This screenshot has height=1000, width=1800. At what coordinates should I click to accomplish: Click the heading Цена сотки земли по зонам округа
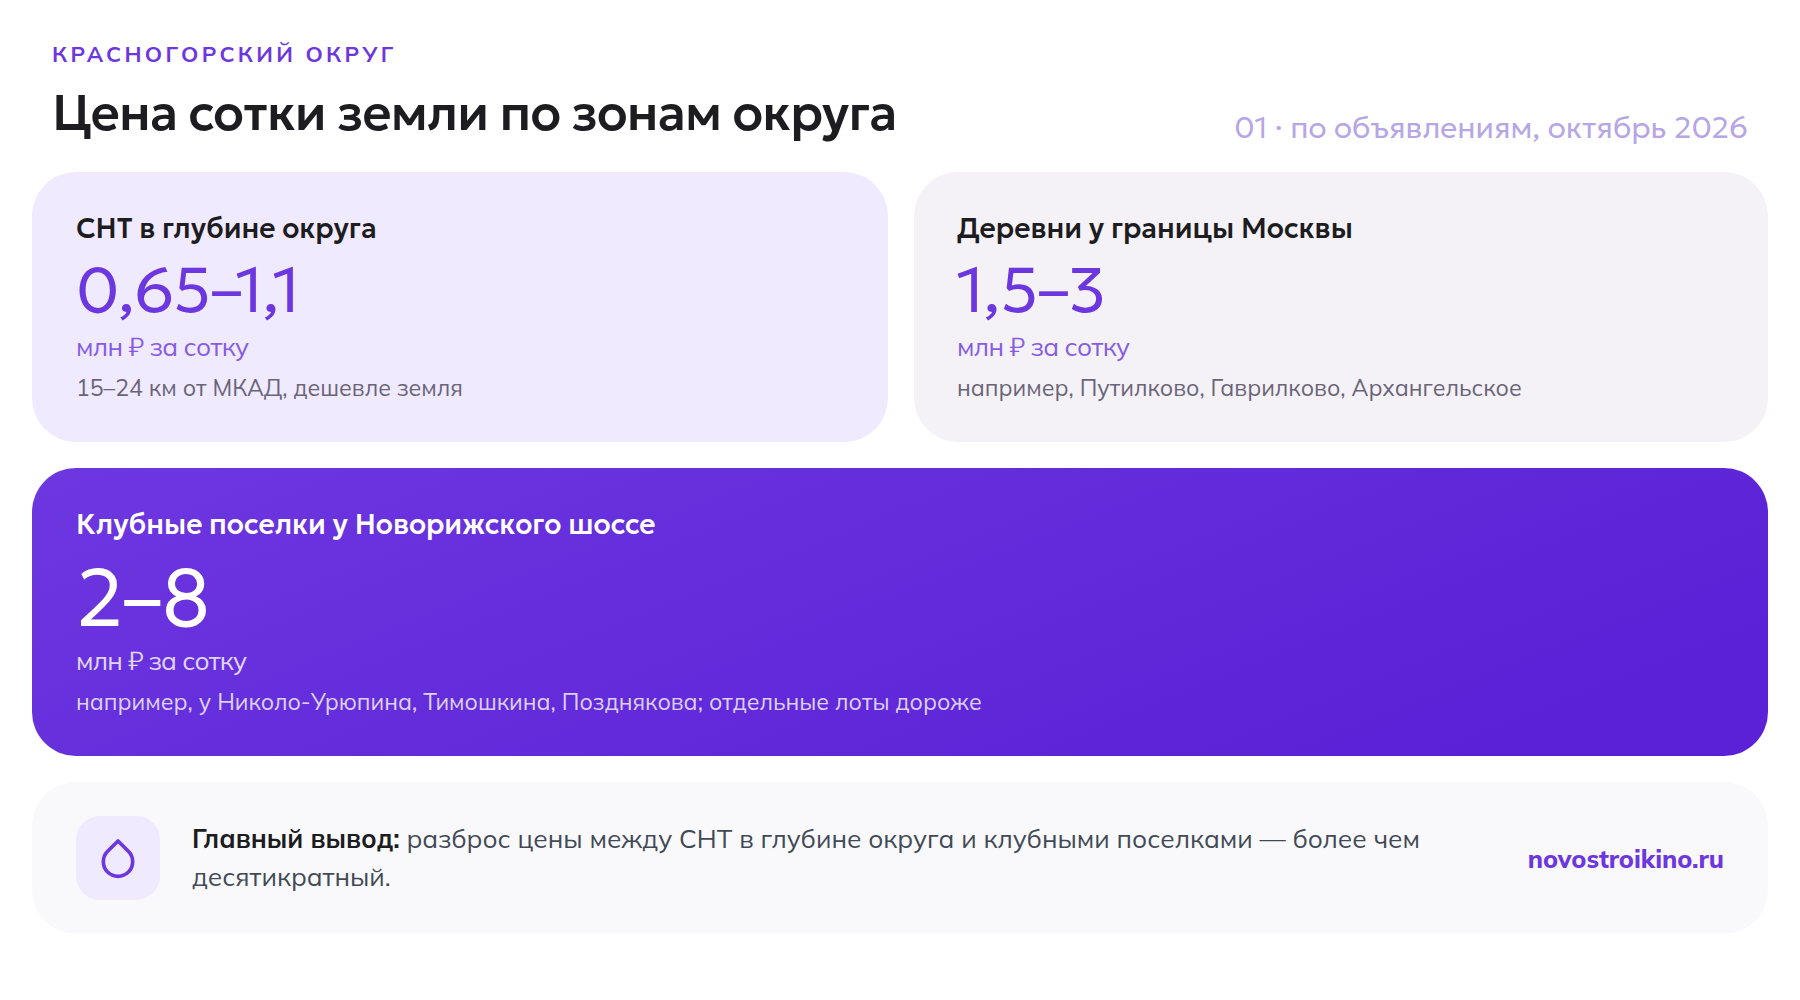point(474,115)
